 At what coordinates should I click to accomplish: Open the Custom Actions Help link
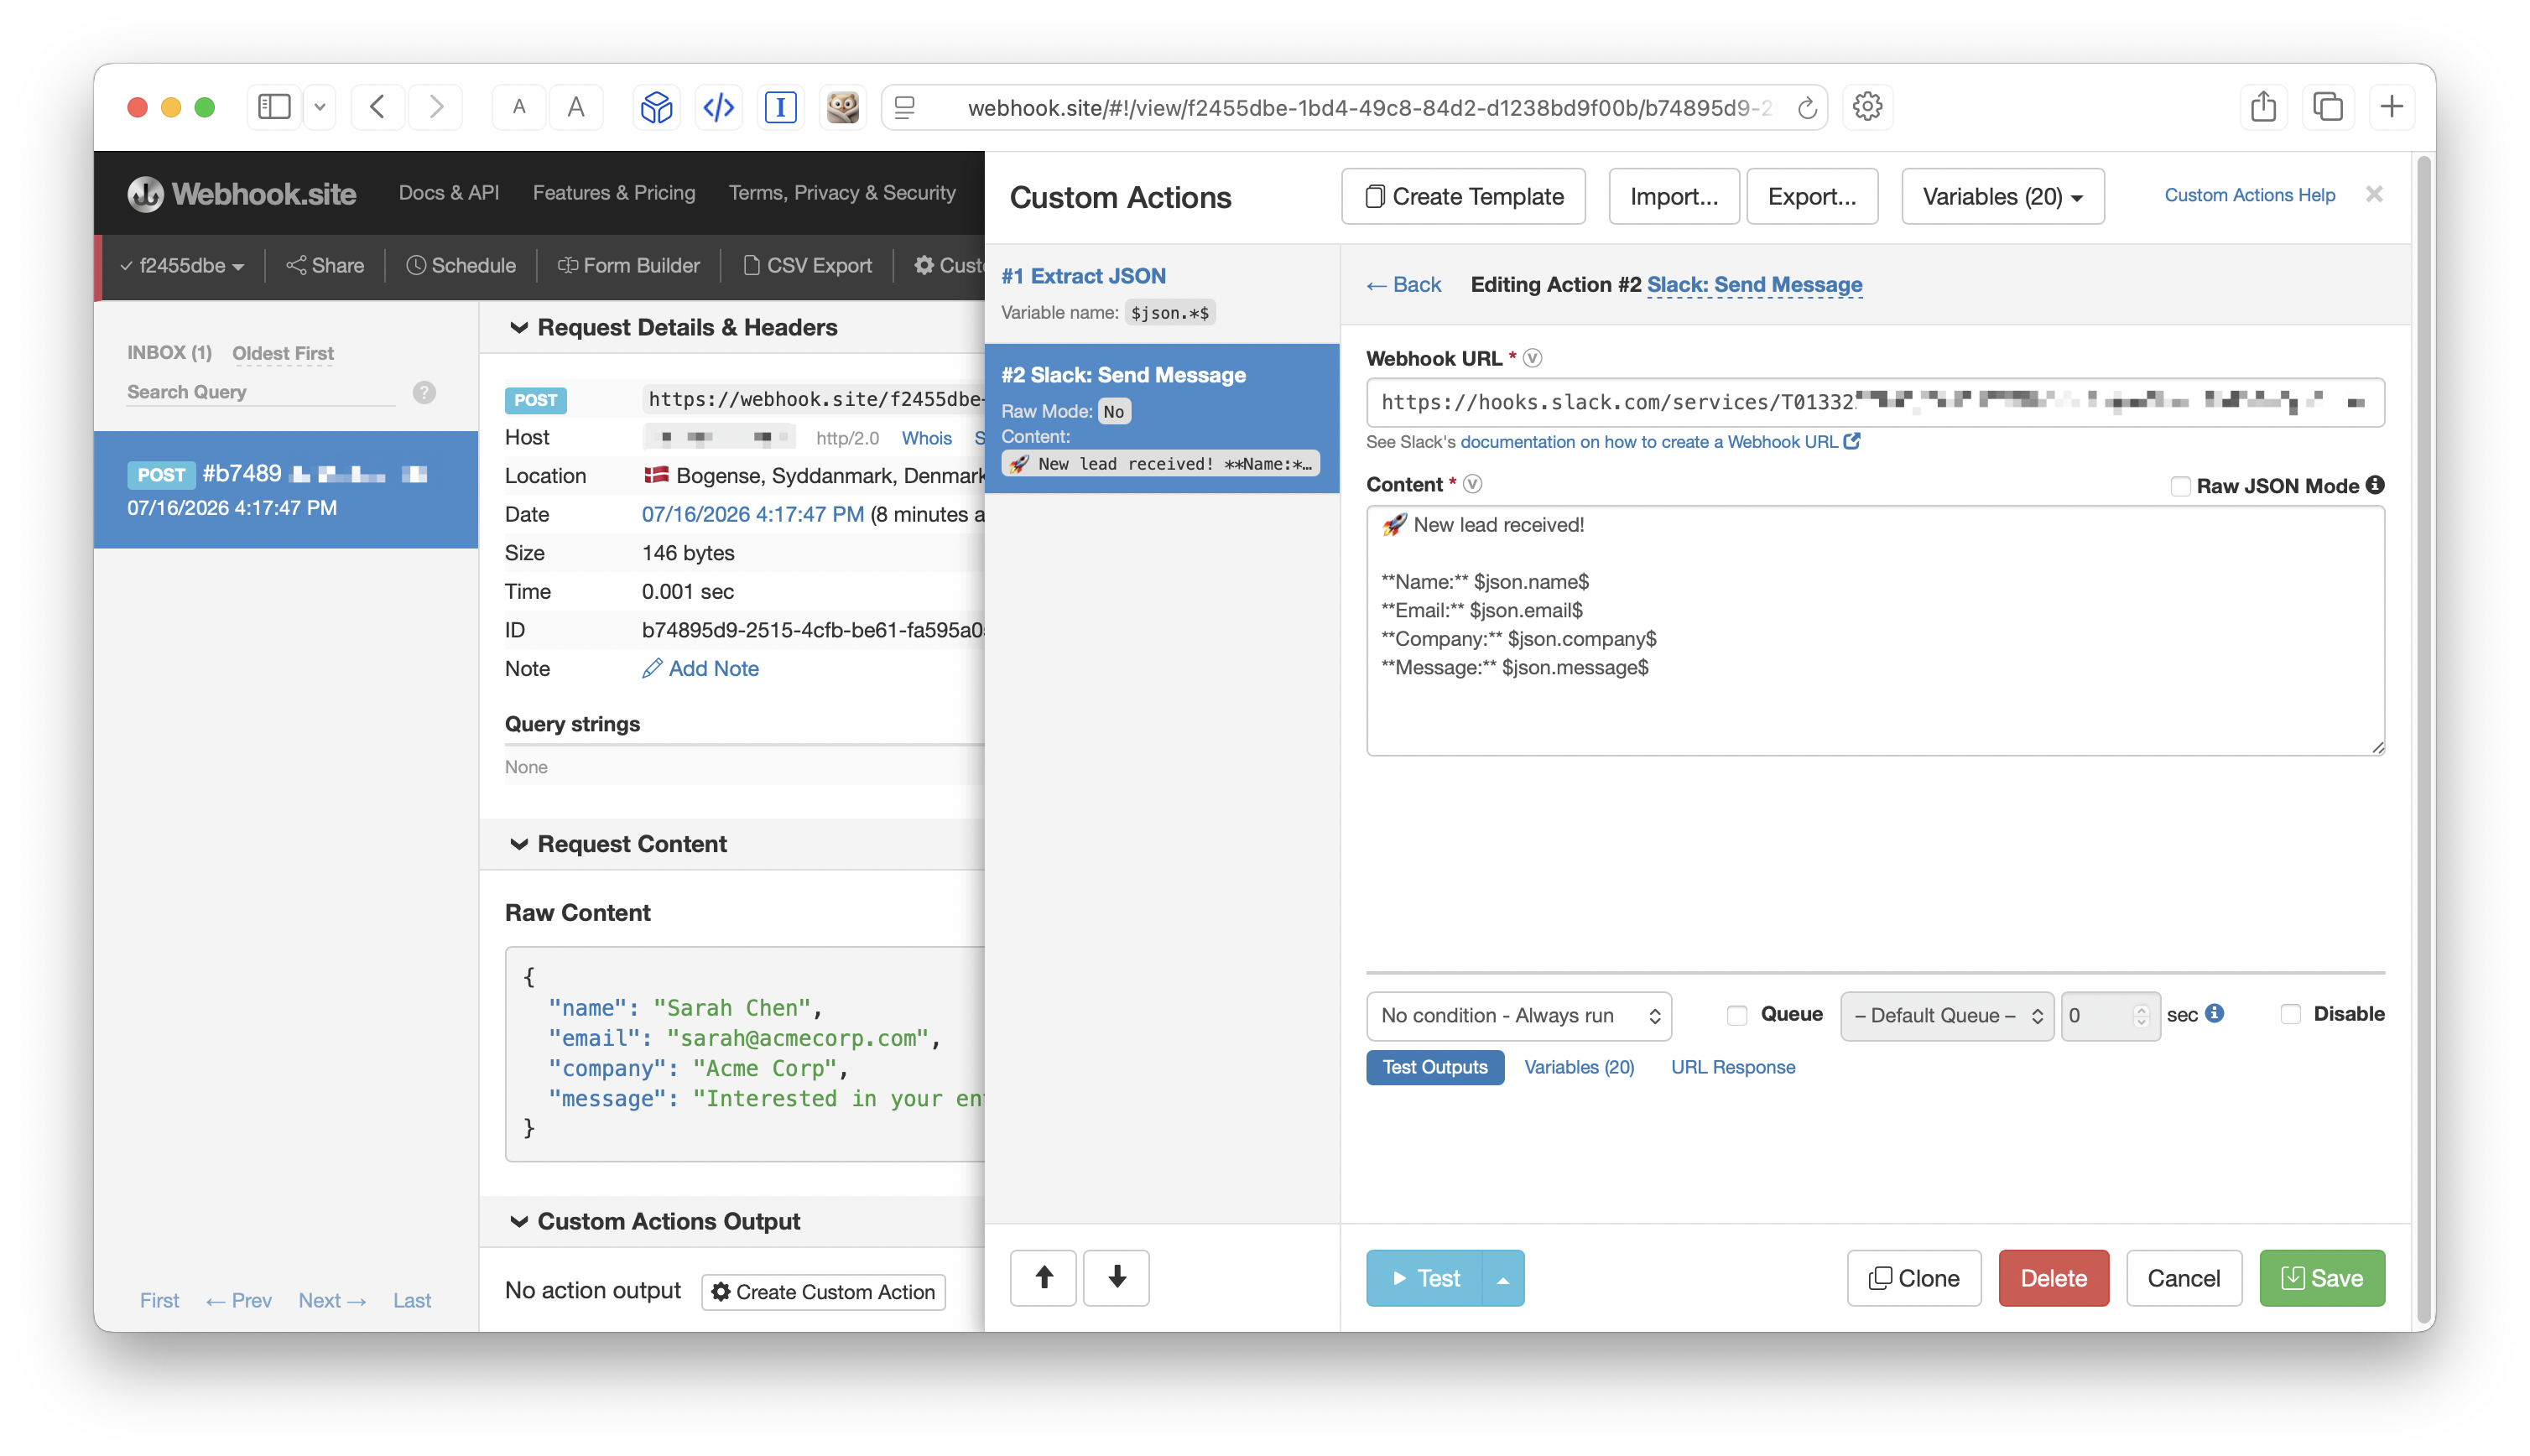[x=2249, y=195]
